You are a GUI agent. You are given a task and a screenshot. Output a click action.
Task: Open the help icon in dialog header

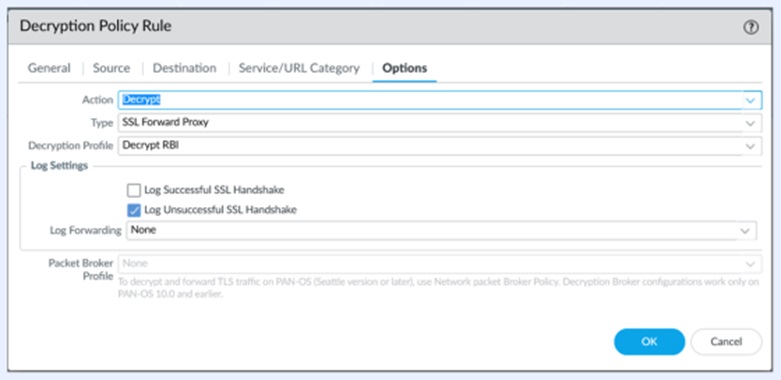751,27
